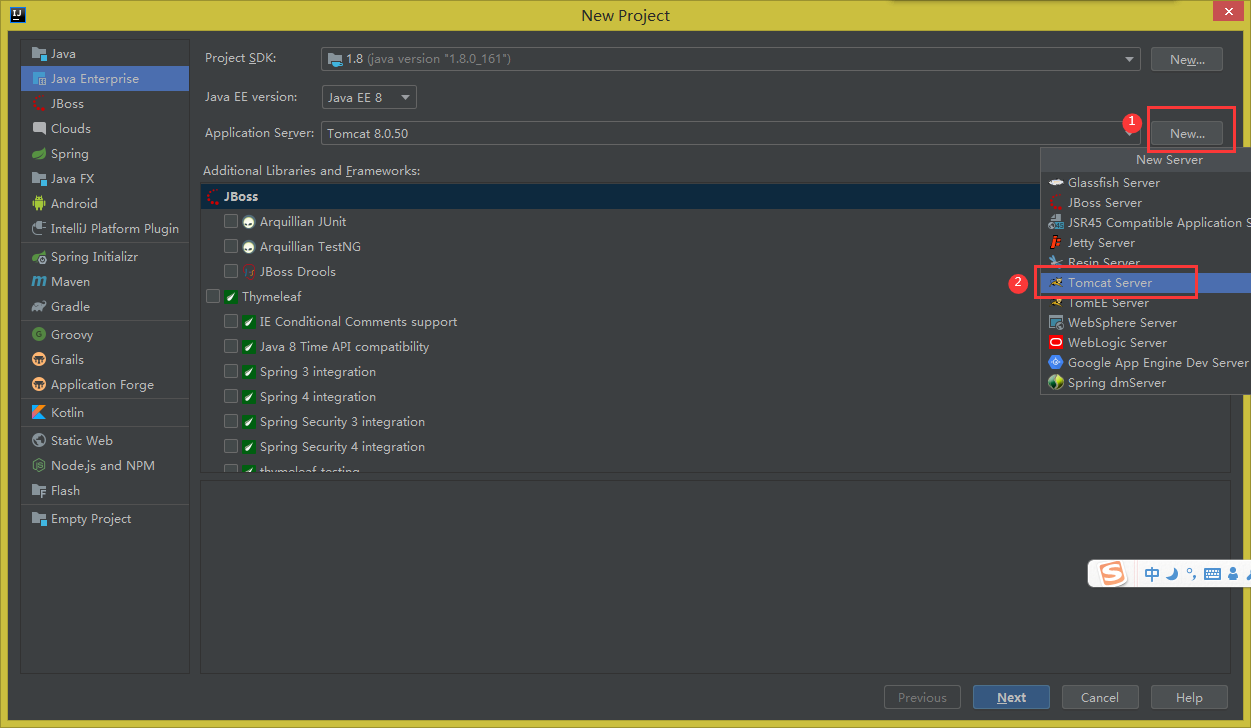Pick the Groovy icon

coord(39,335)
